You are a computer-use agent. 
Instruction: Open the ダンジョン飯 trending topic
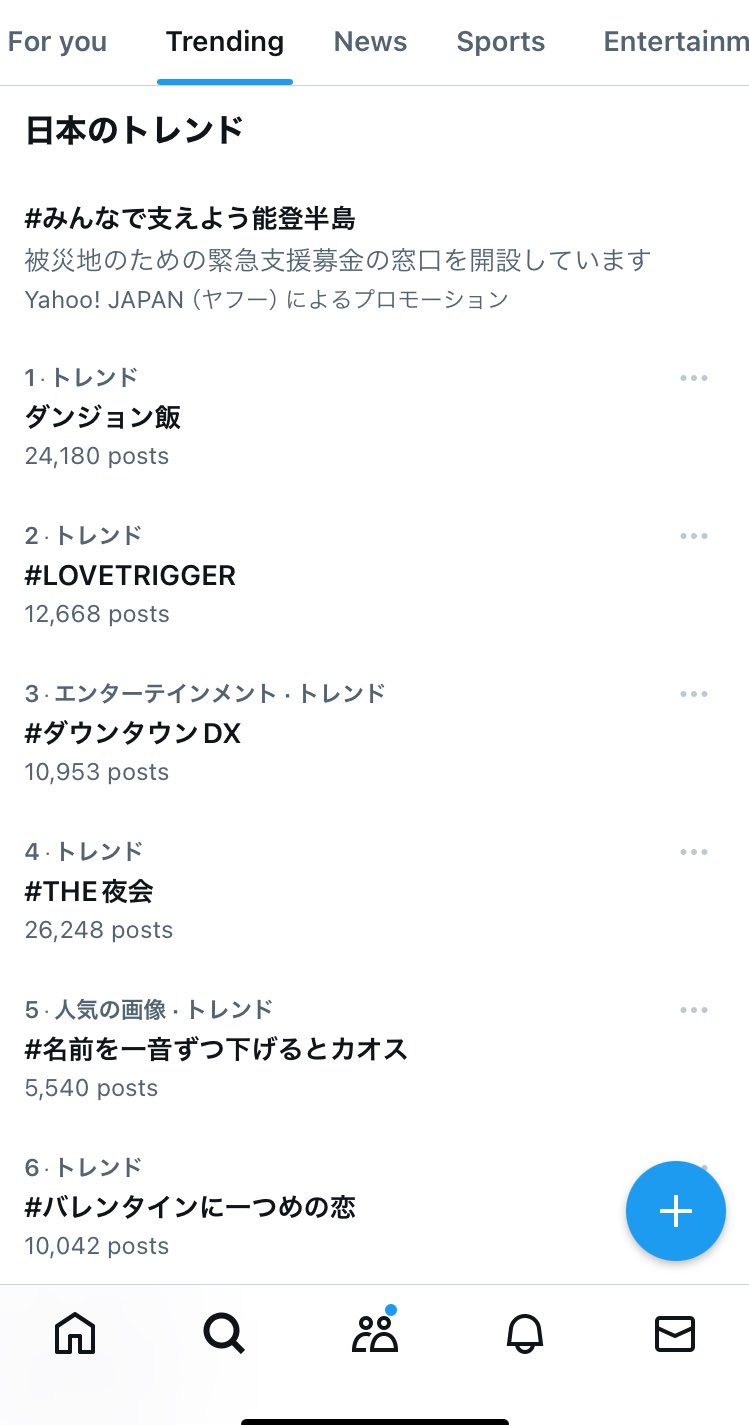pos(103,417)
